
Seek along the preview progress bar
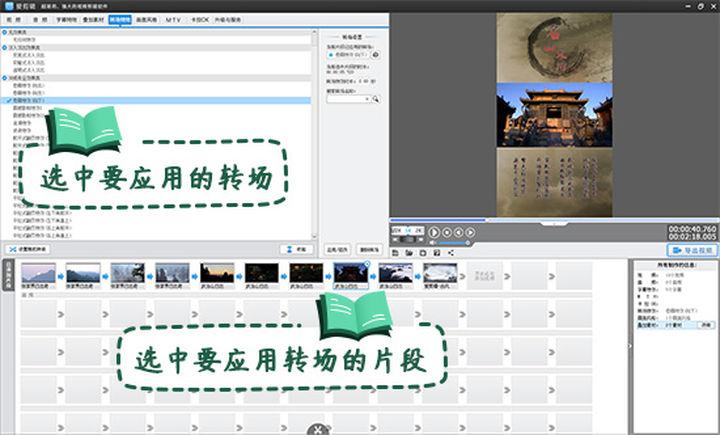point(554,220)
